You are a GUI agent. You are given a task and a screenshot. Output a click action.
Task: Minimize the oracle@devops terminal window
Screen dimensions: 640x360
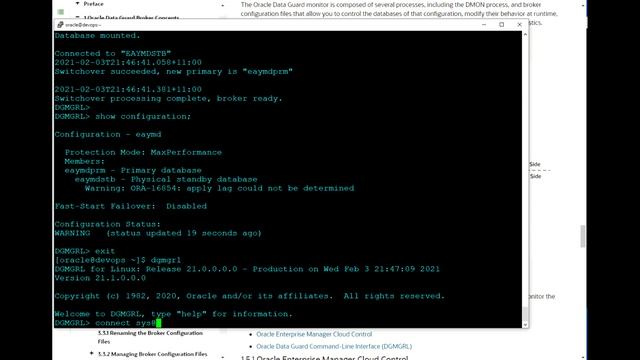pyautogui.click(x=484, y=25)
